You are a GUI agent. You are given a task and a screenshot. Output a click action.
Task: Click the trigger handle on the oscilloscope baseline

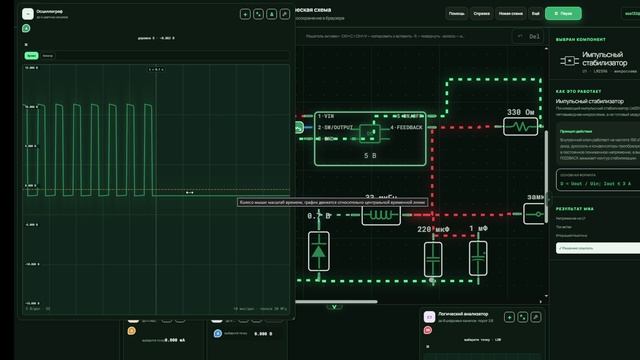click(x=190, y=192)
